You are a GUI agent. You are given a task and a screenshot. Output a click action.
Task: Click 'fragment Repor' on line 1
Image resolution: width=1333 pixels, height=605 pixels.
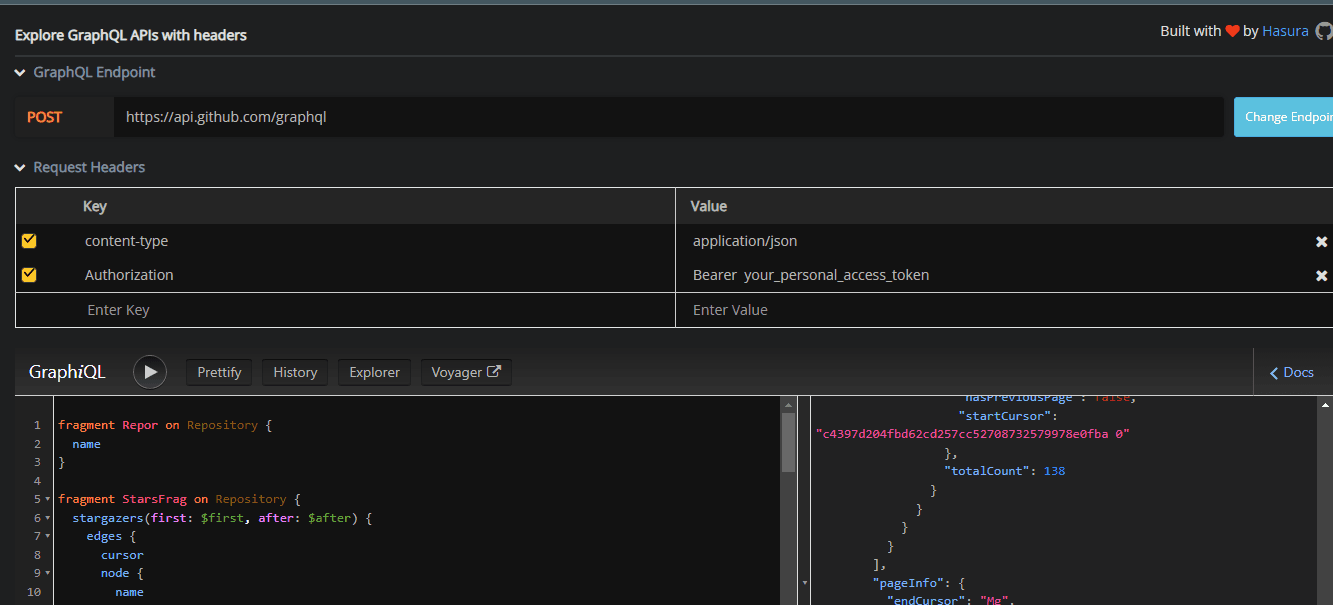(x=108, y=425)
